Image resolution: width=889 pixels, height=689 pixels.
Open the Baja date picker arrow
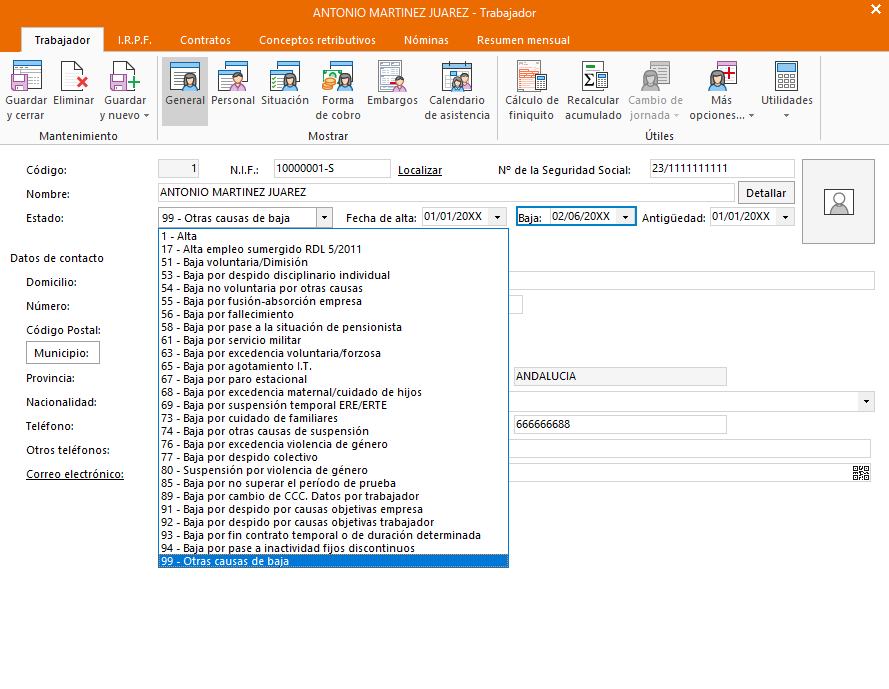(625, 217)
